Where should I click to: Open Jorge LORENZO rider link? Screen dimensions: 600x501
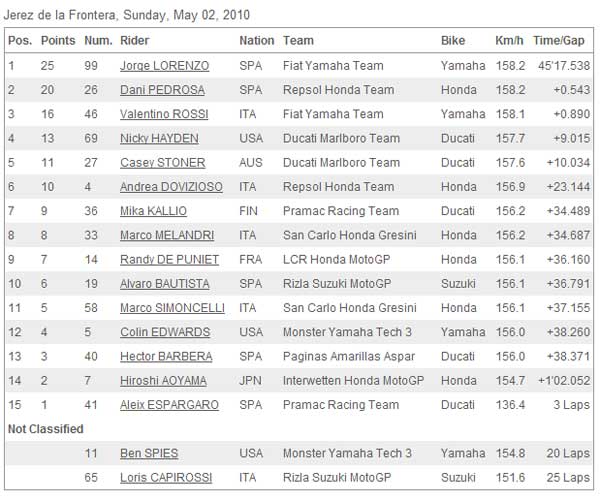[x=165, y=66]
